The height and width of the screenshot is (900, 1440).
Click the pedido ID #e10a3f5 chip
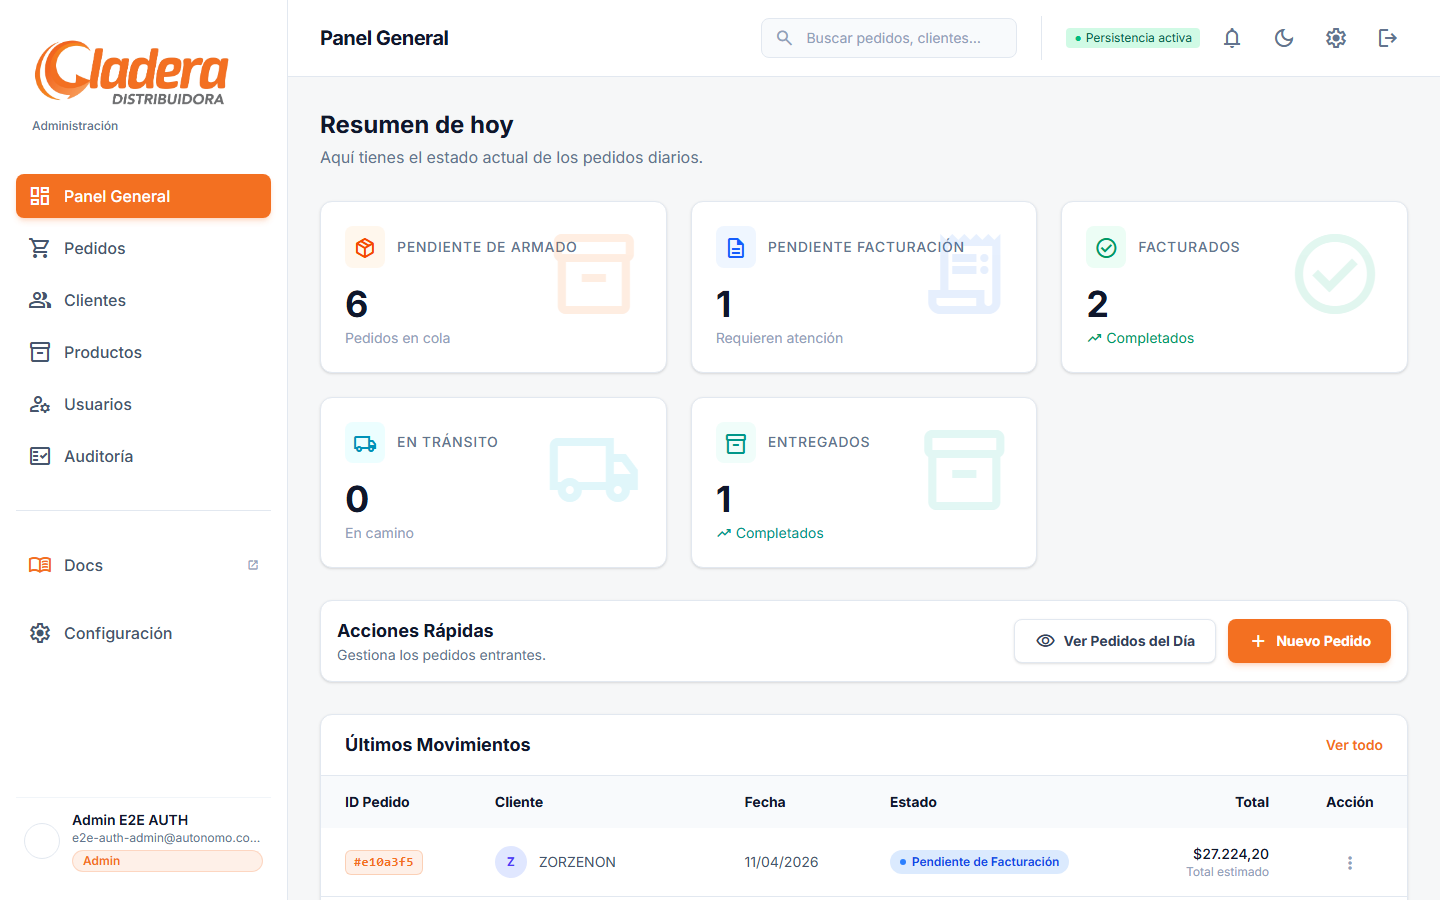click(384, 862)
